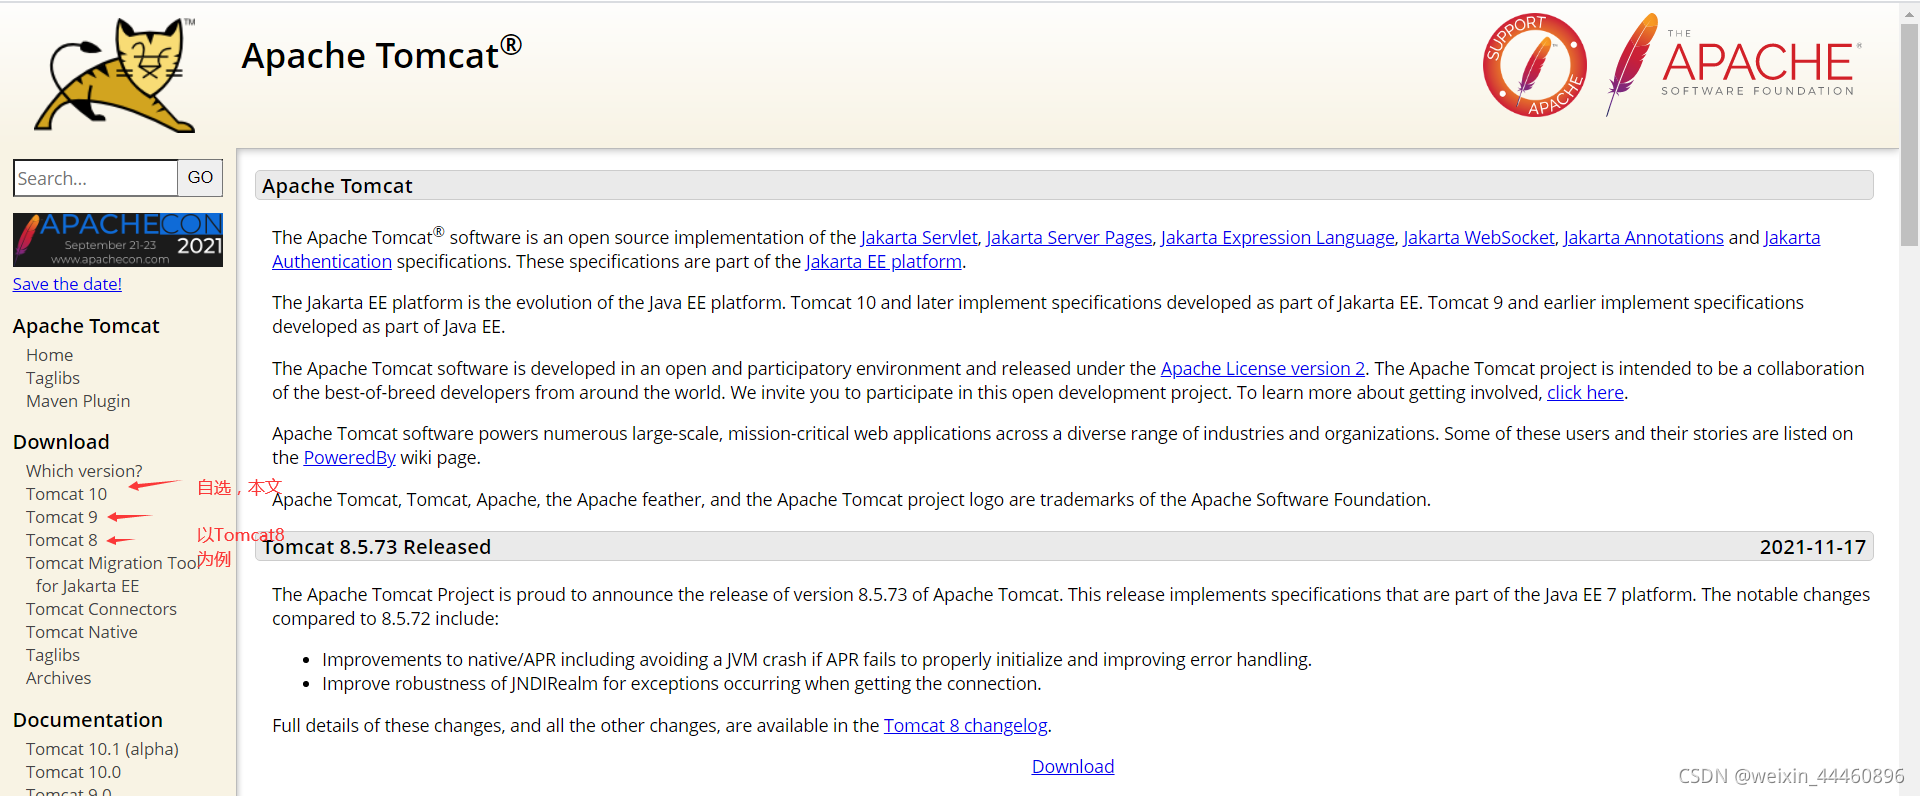Click the GO search button
The width and height of the screenshot is (1920, 796).
tap(200, 178)
